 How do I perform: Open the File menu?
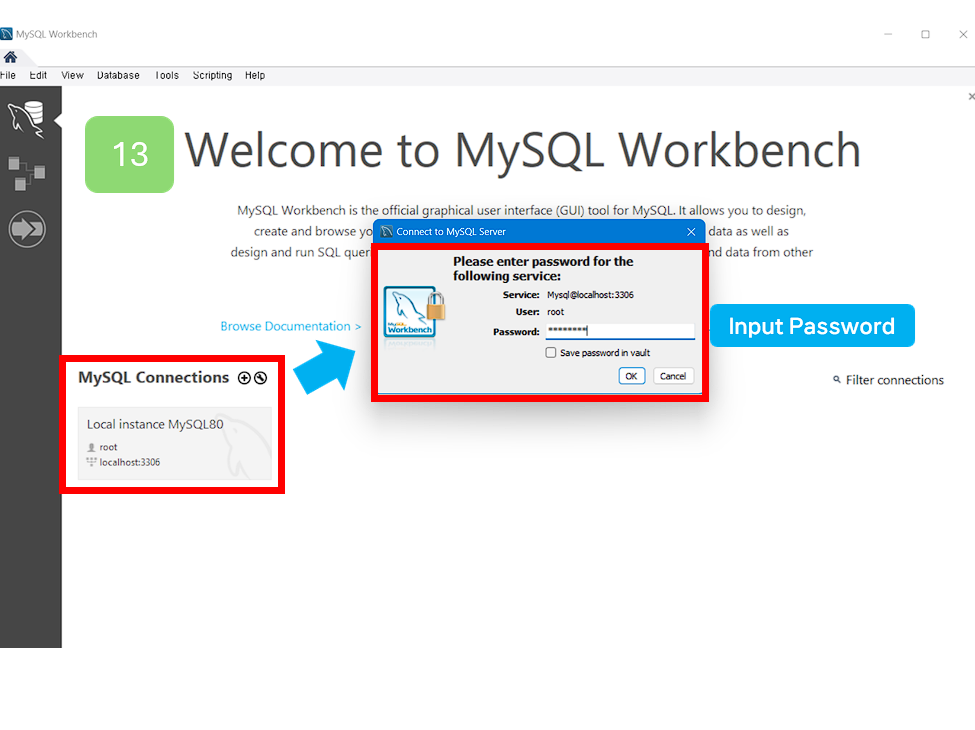[x=8, y=75]
